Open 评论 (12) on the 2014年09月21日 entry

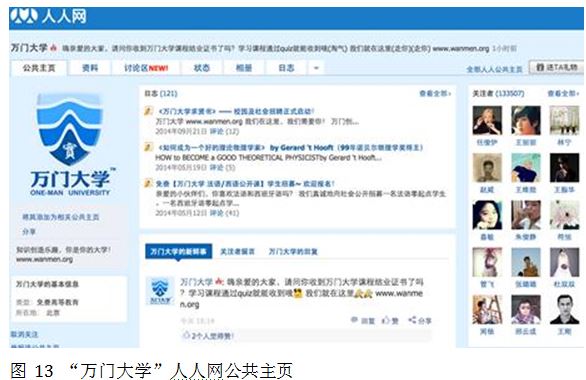(224, 131)
